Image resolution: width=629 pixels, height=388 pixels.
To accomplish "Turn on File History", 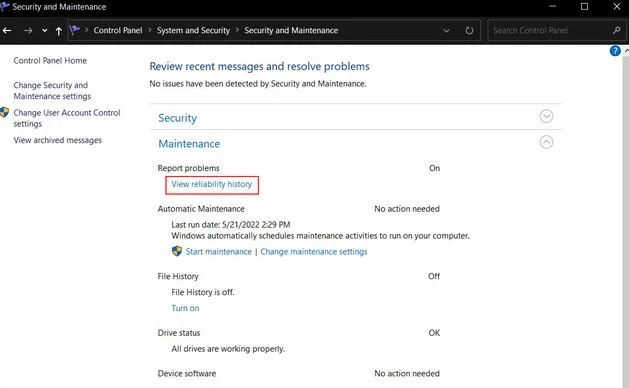I will [185, 308].
